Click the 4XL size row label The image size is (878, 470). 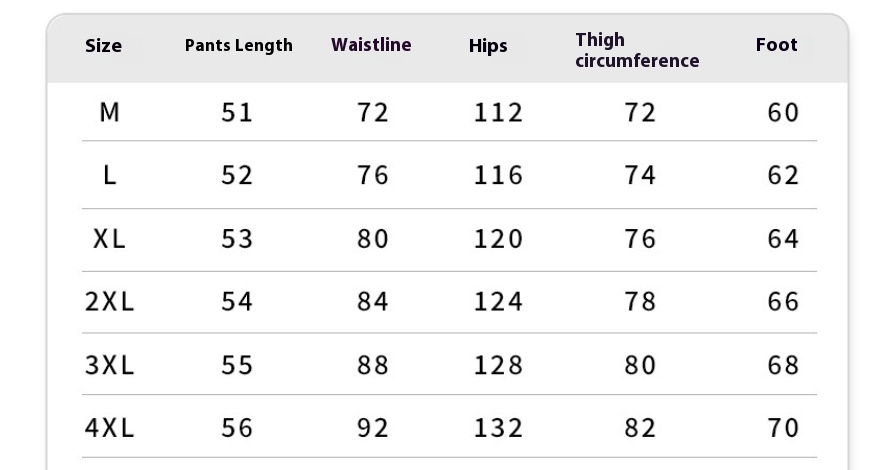(x=109, y=428)
